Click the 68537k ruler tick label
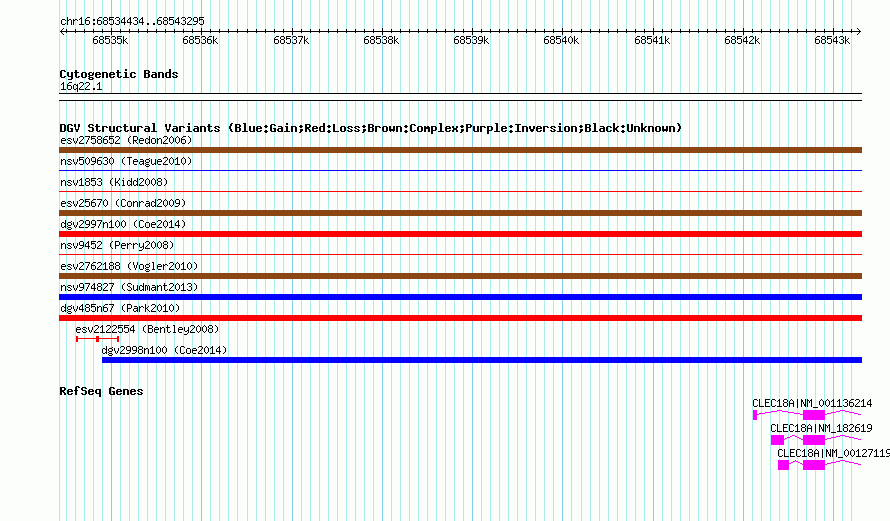Viewport: 890px width, 521px height. (291, 40)
